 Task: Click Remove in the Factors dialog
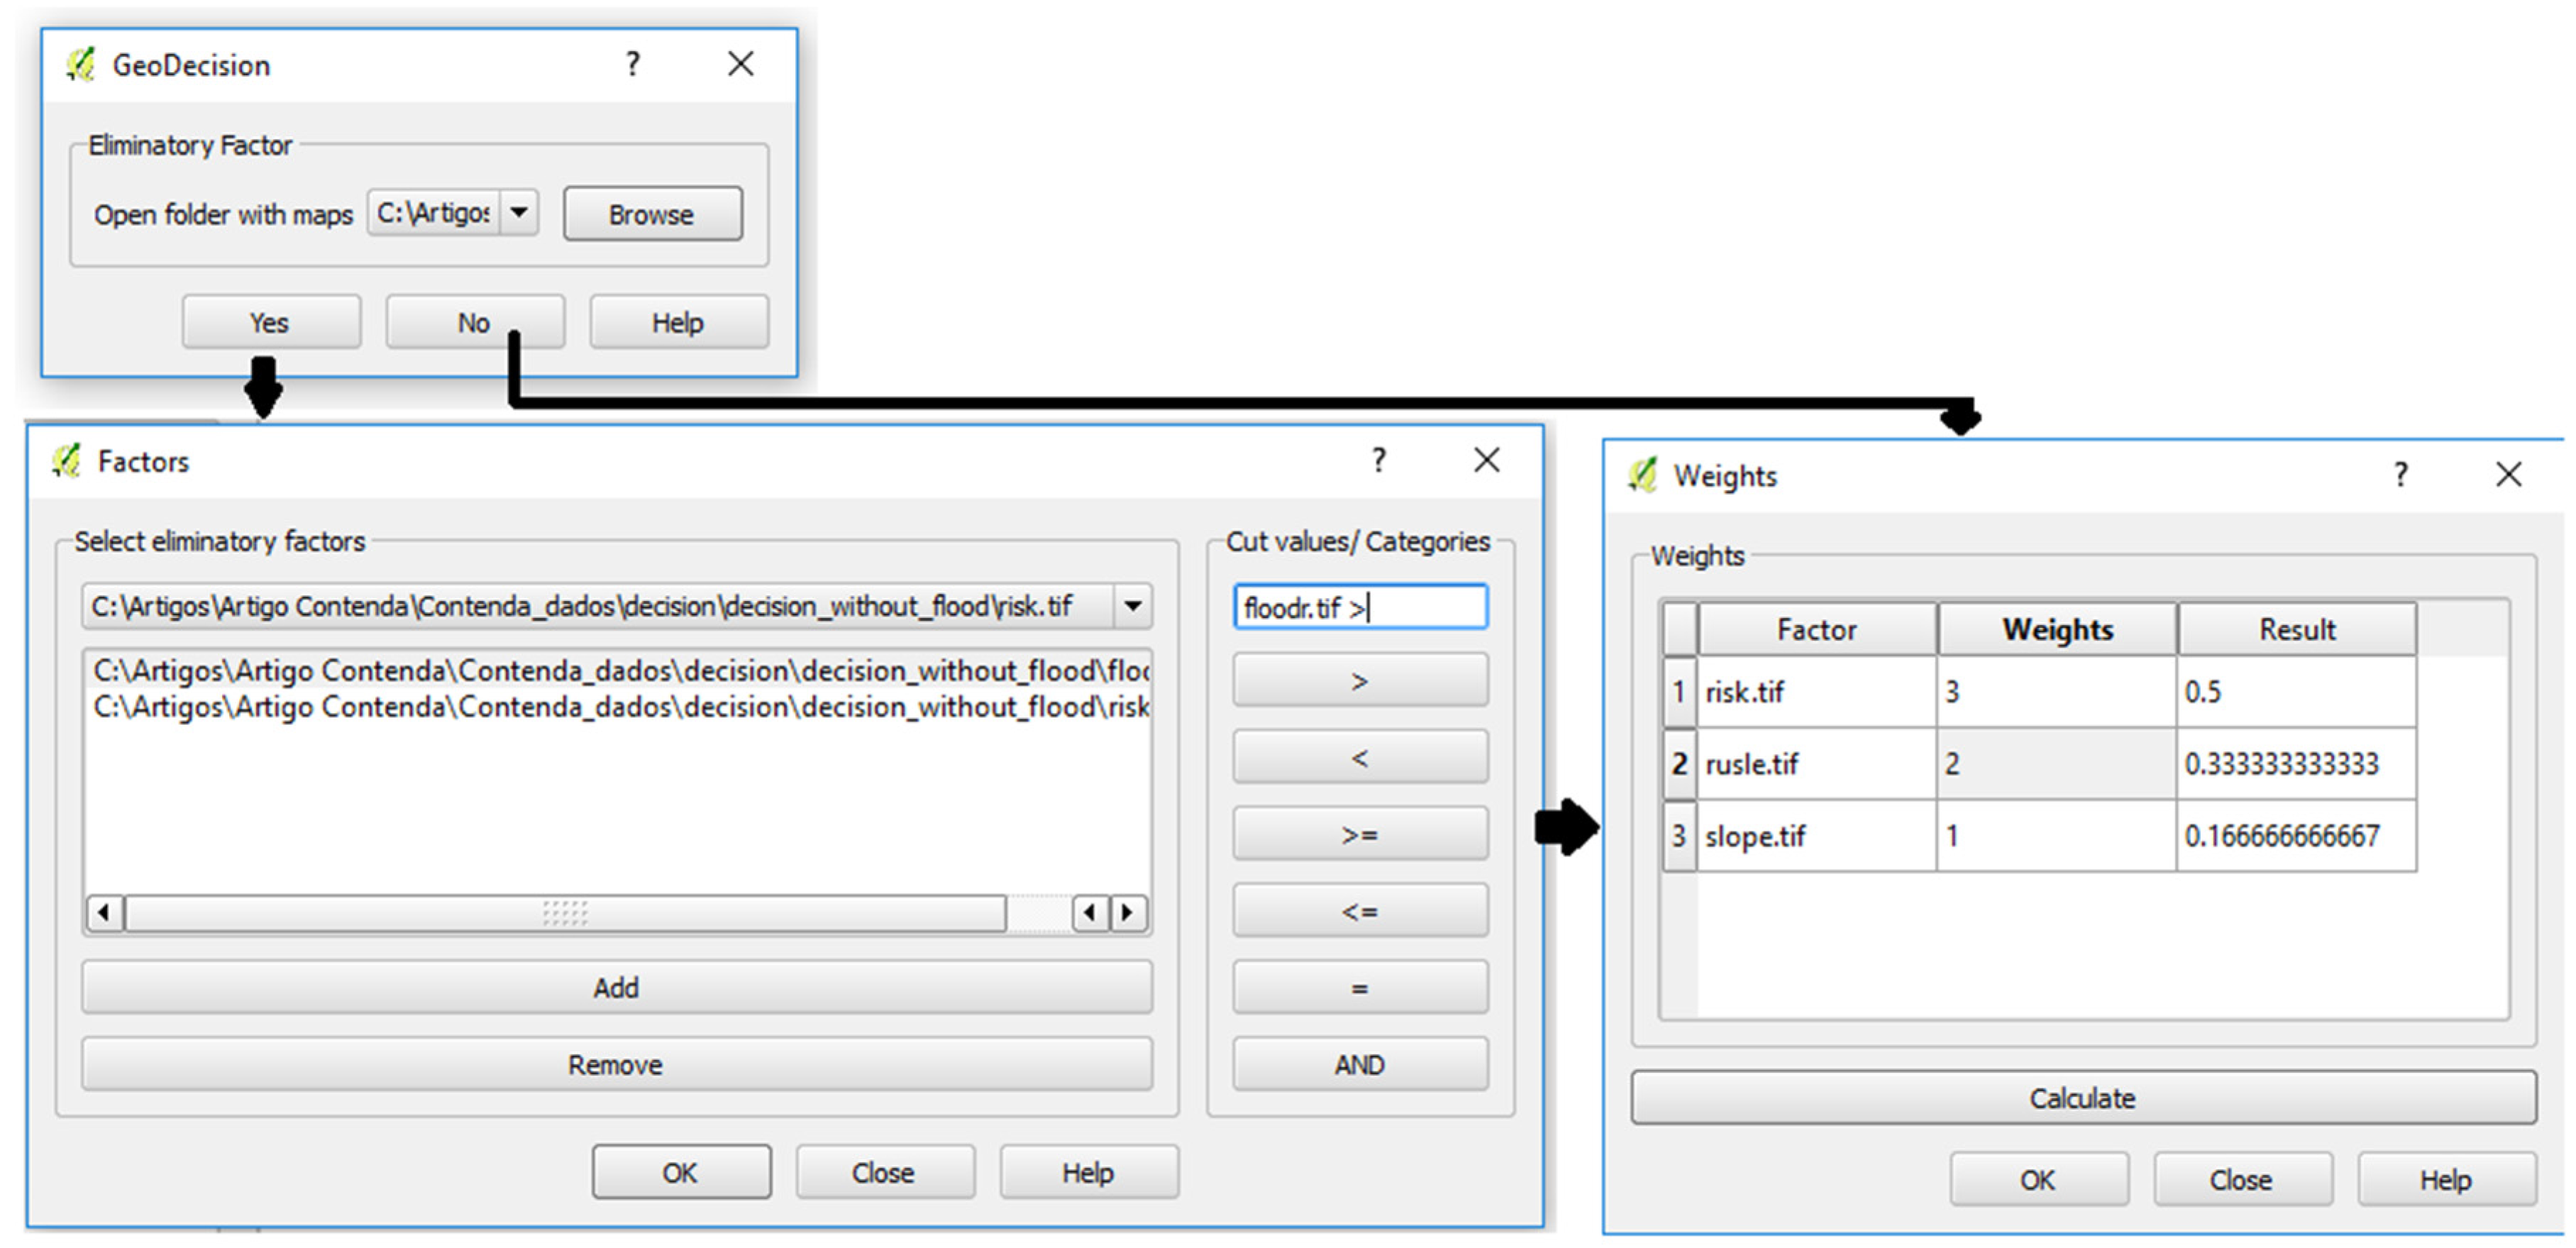pos(617,1065)
